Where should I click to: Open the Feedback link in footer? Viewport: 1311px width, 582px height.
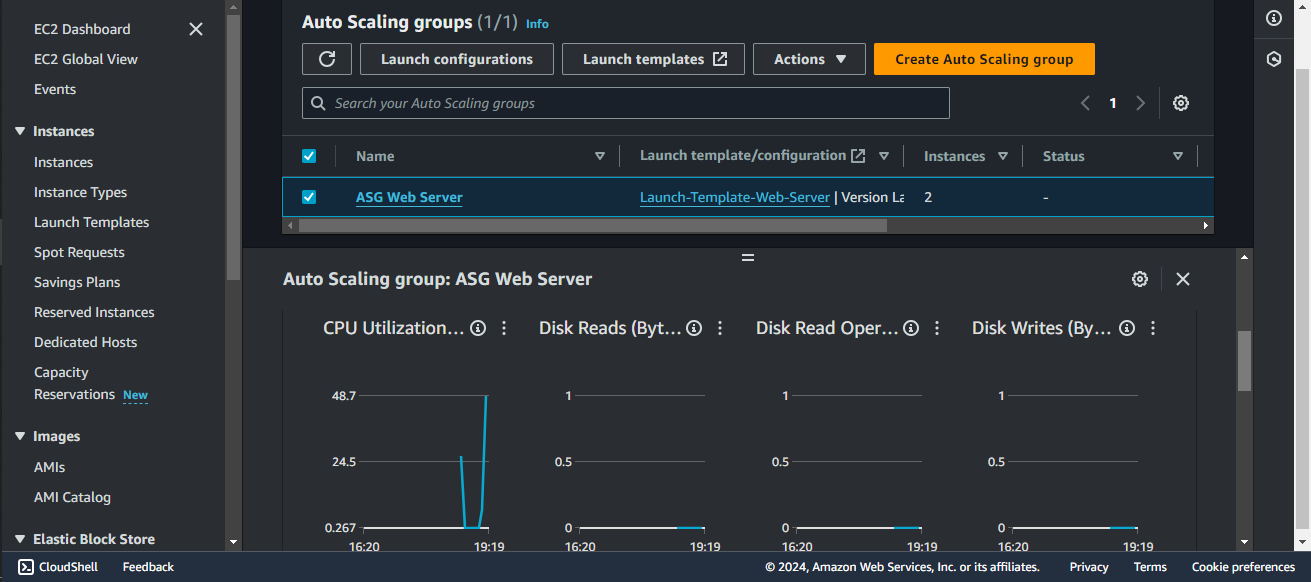[x=148, y=567]
